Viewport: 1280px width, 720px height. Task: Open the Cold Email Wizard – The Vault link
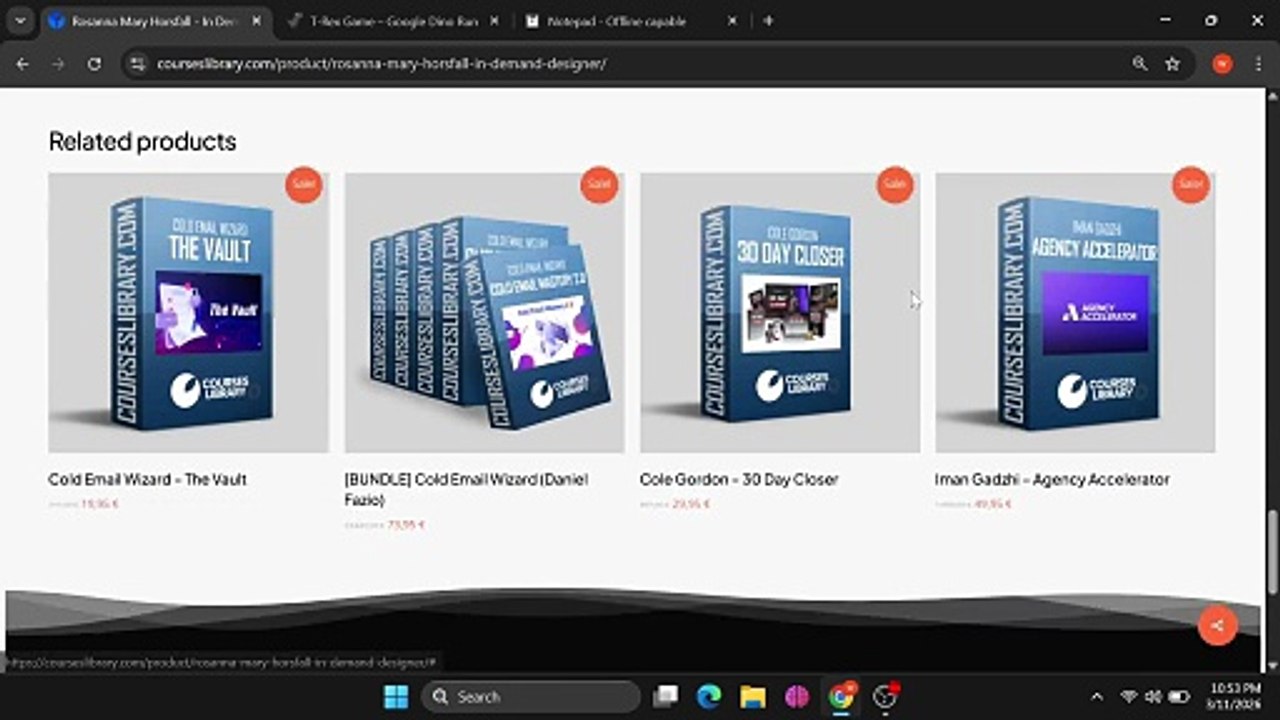tap(147, 479)
